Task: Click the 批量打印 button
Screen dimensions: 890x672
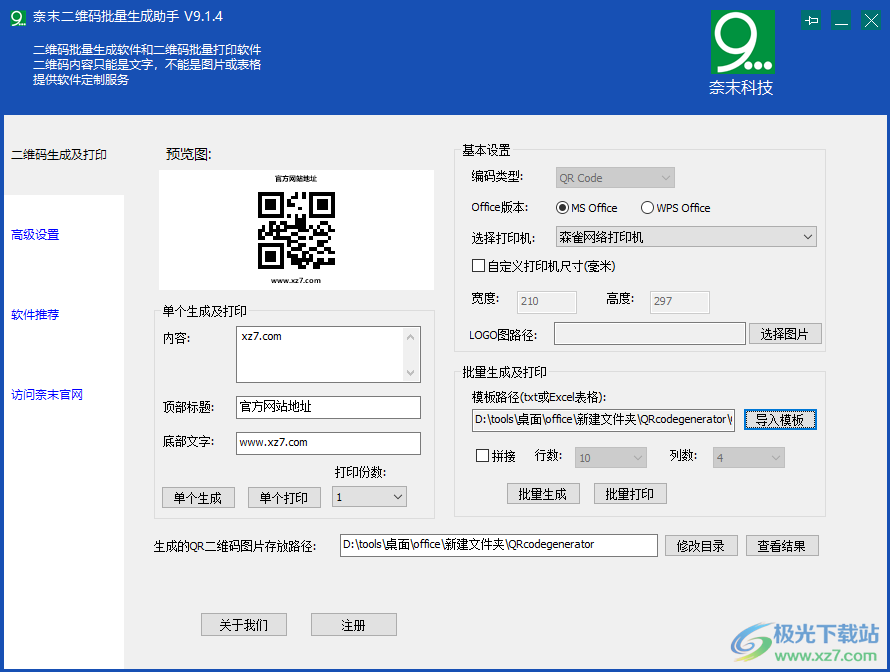Action: point(630,494)
